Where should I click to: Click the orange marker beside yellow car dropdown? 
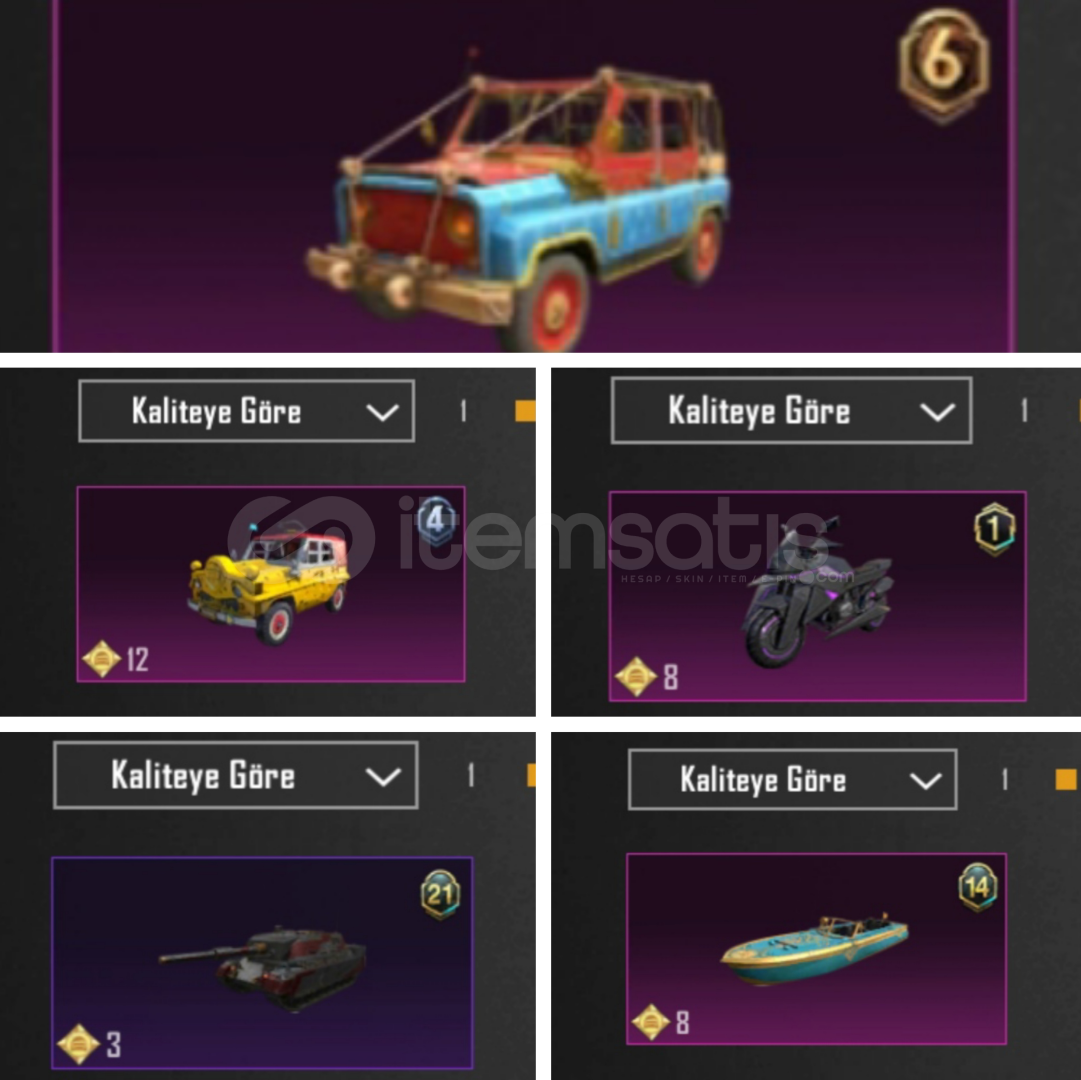pos(525,411)
